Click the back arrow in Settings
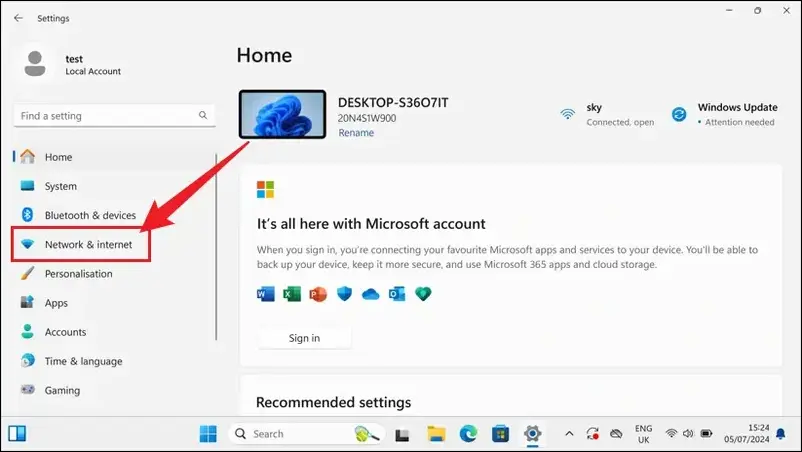 pos(18,18)
